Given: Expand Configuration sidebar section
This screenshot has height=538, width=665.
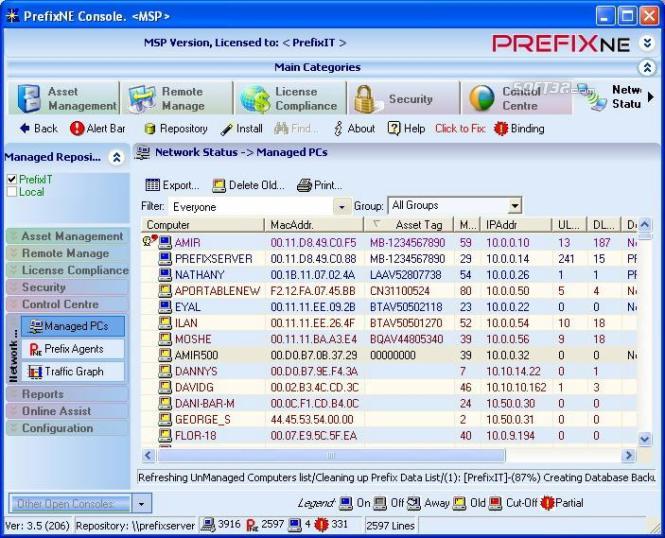Looking at the screenshot, I should pyautogui.click(x=68, y=428).
